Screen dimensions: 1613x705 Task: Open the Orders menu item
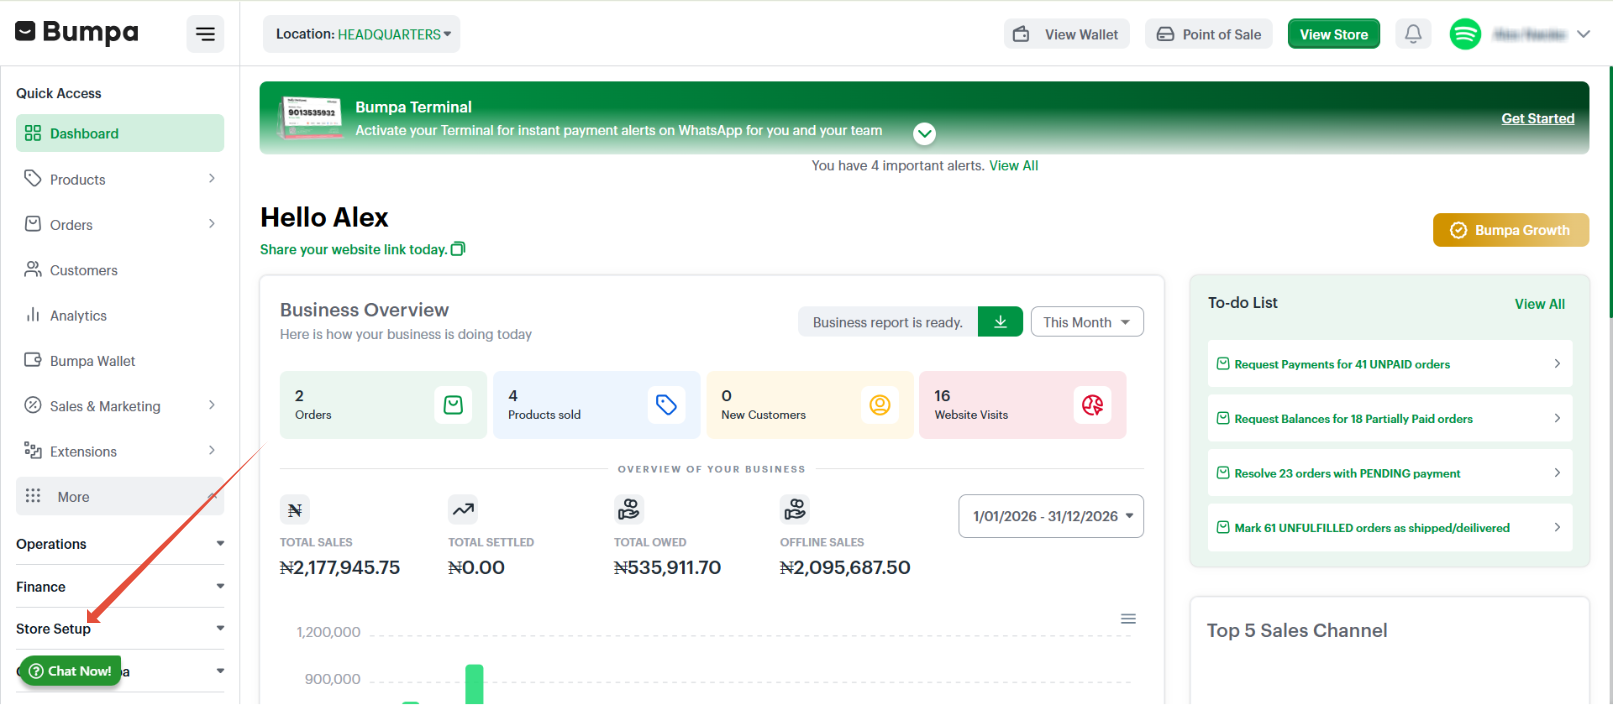120,225
